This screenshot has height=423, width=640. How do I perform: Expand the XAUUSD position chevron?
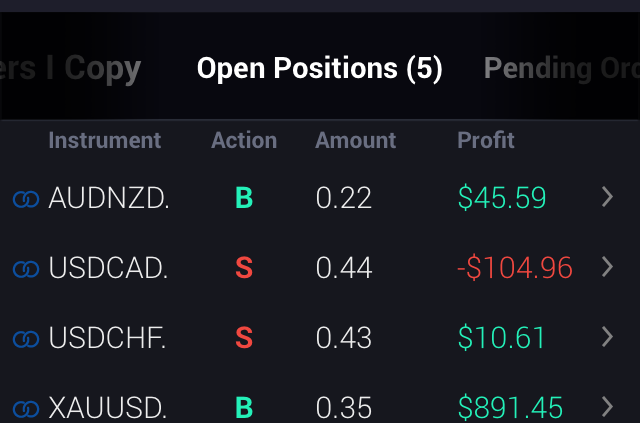point(607,406)
